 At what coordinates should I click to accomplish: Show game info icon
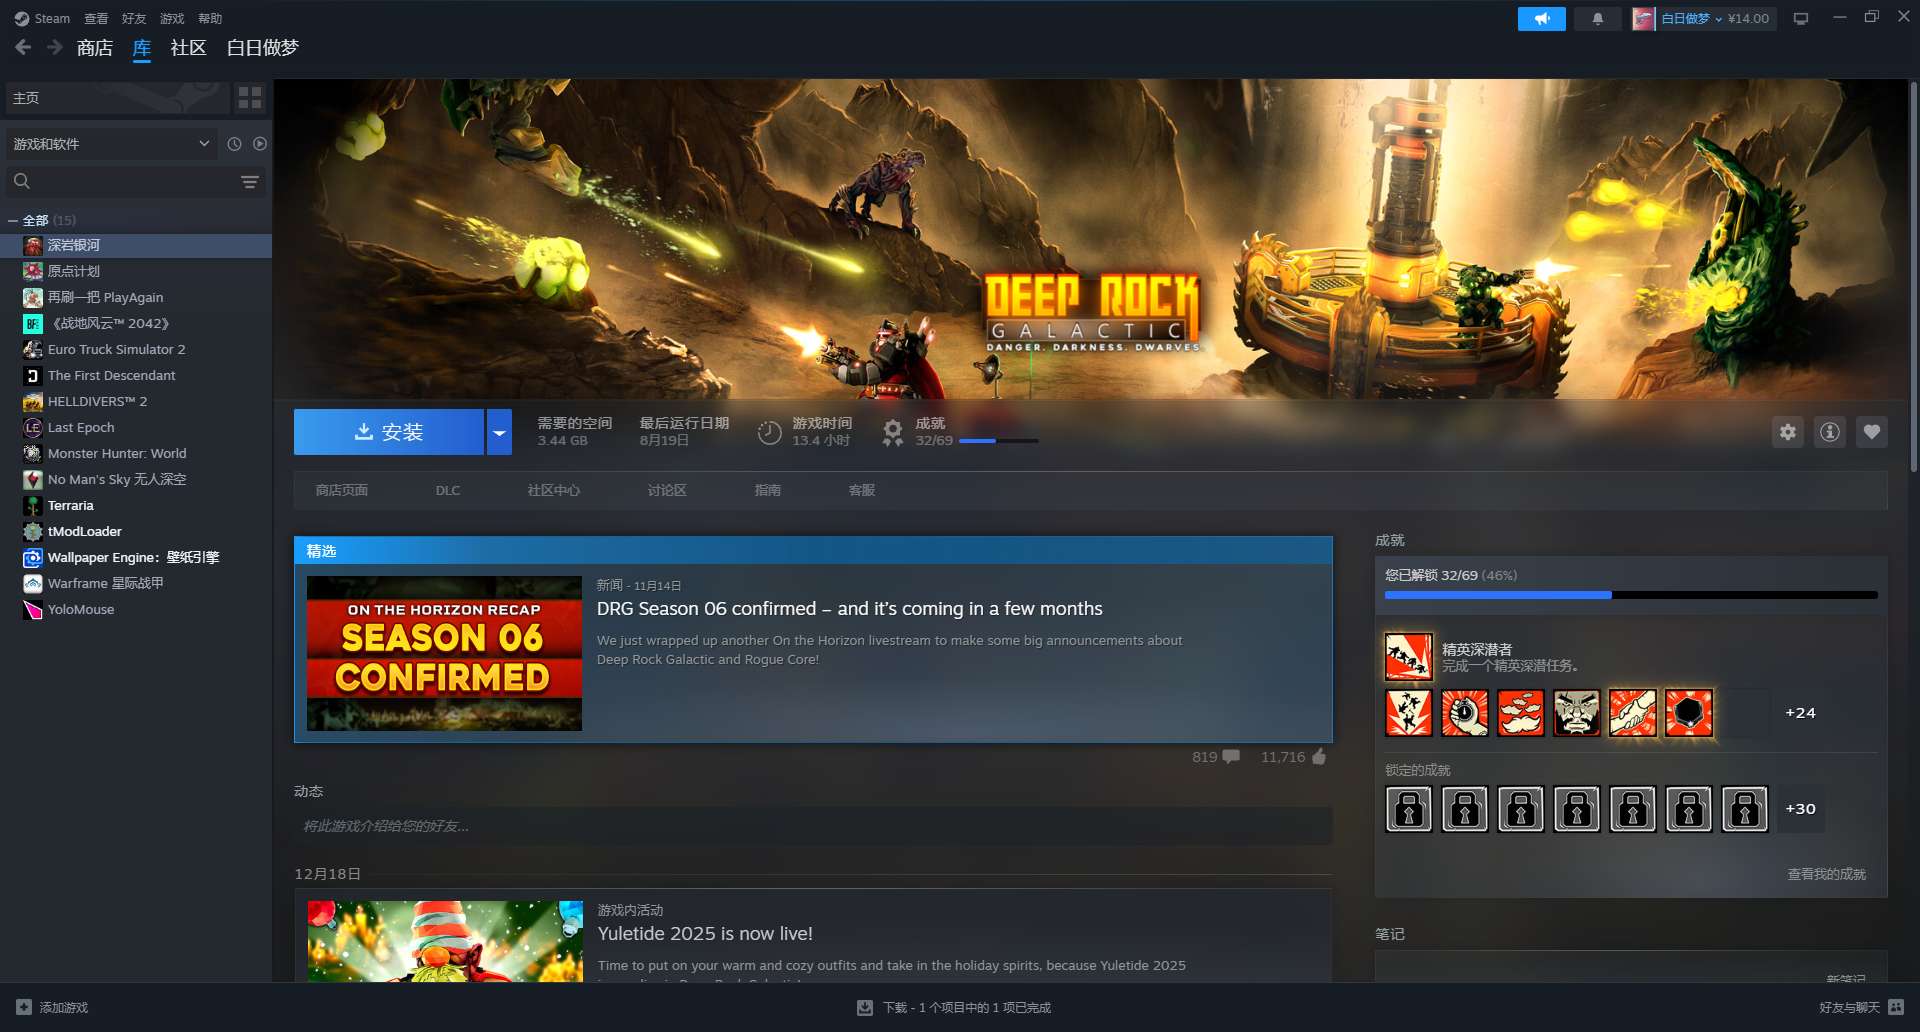(x=1829, y=432)
